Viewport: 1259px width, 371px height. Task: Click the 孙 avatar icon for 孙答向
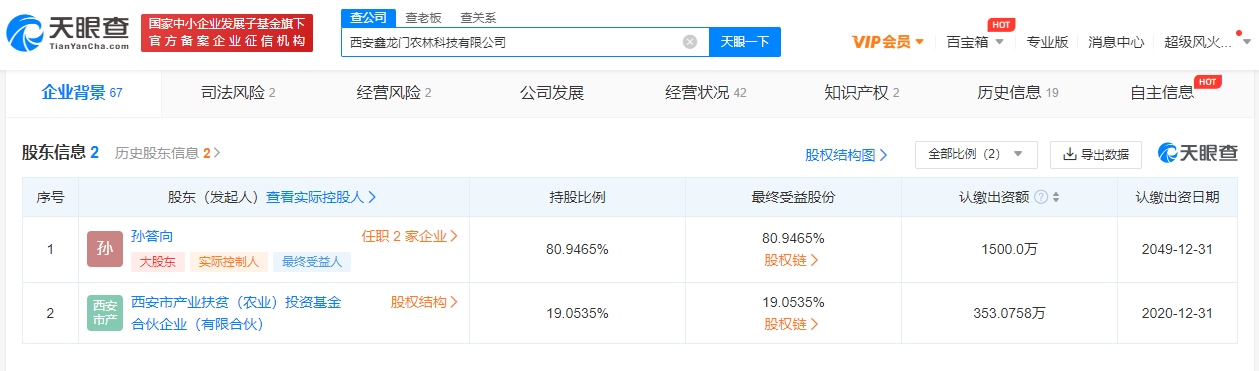click(105, 249)
